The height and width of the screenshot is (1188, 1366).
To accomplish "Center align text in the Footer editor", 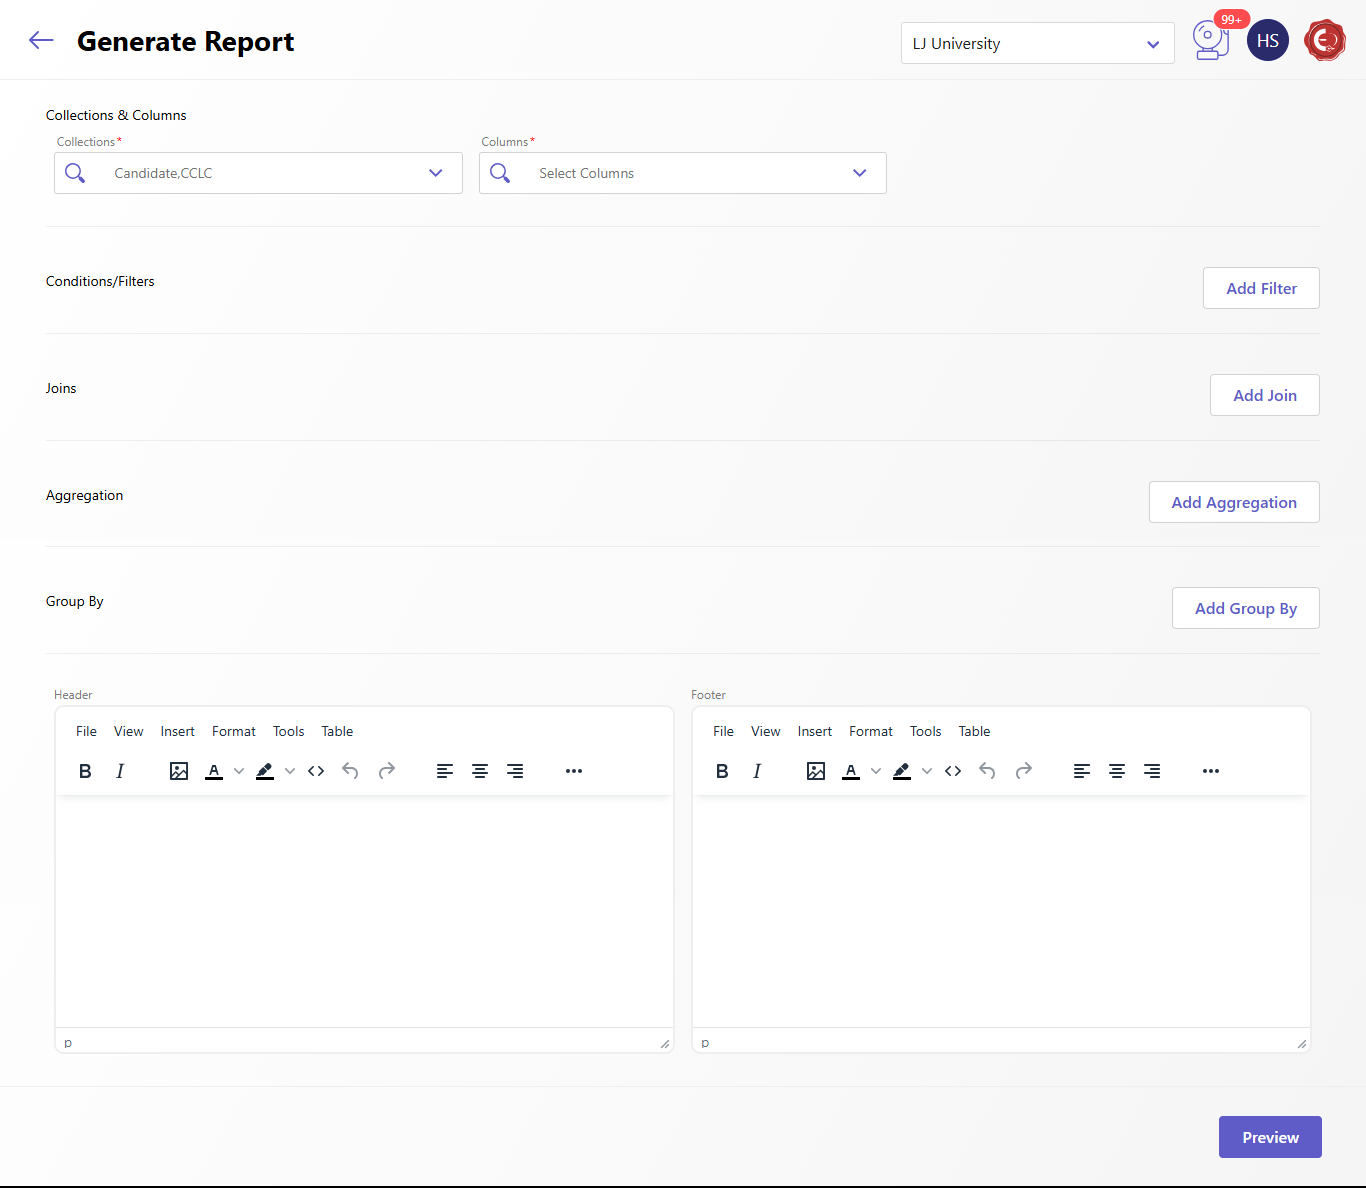I will tap(1117, 771).
